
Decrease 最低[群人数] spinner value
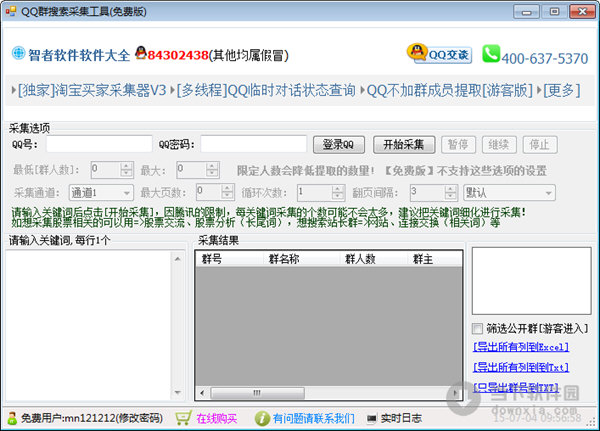[126, 173]
